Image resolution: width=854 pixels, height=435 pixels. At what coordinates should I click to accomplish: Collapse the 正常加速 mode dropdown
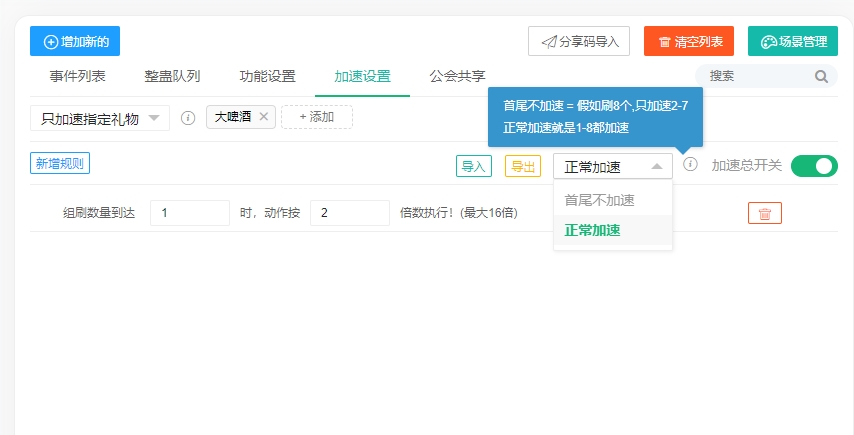(612, 167)
